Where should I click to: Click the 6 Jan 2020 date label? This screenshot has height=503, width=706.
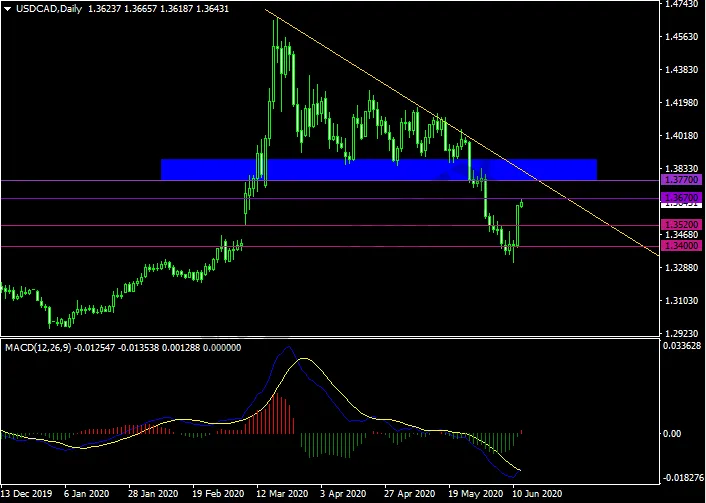click(86, 494)
